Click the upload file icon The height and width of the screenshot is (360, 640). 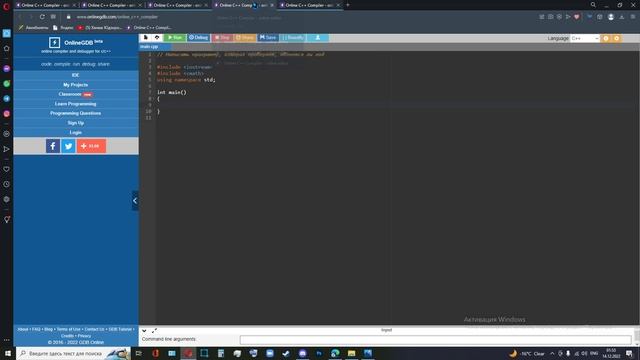157,38
